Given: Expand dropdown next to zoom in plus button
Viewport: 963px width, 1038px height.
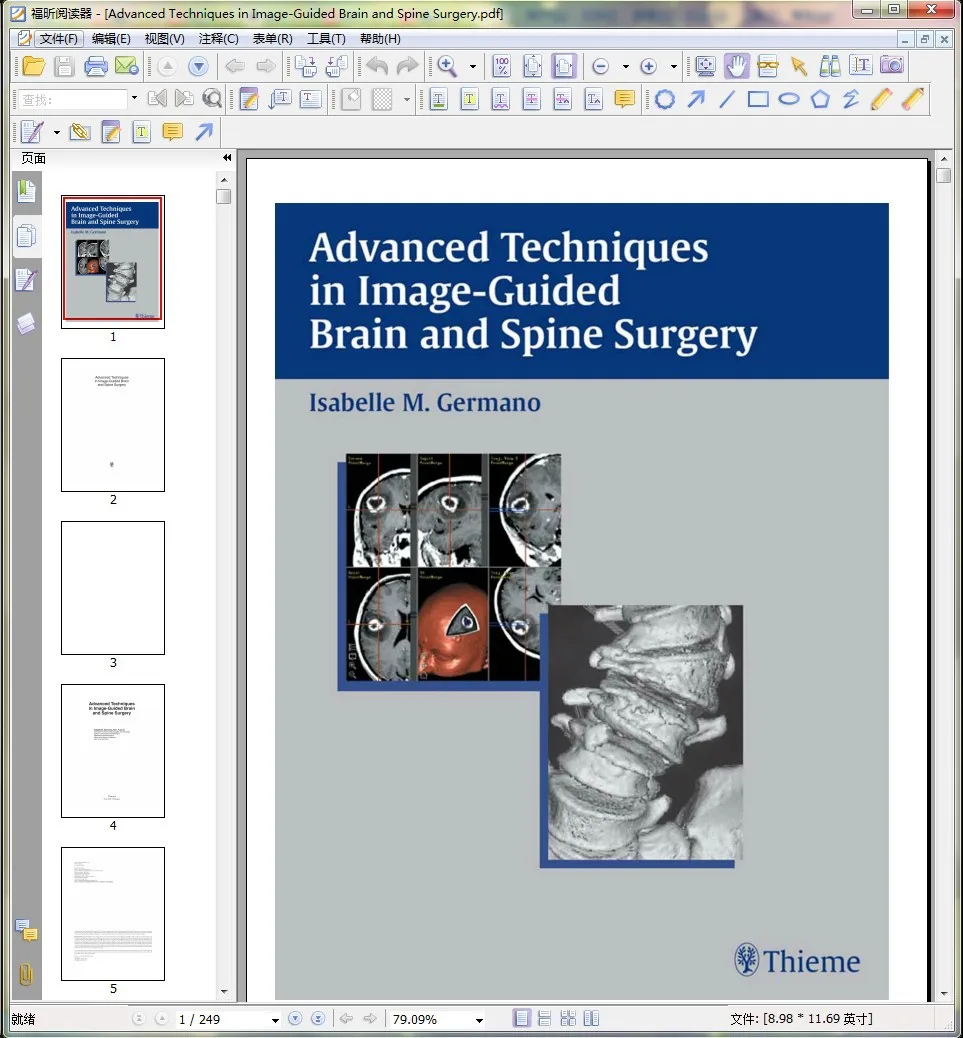Looking at the screenshot, I should point(674,67).
